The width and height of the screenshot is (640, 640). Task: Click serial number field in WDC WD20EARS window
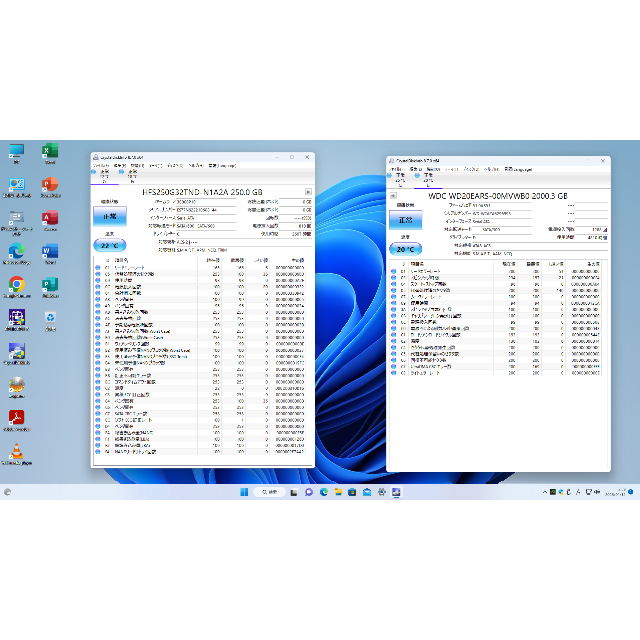tap(502, 213)
